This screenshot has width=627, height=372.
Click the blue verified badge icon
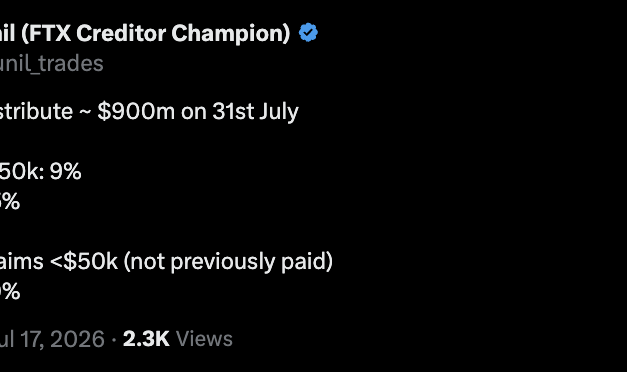(308, 32)
